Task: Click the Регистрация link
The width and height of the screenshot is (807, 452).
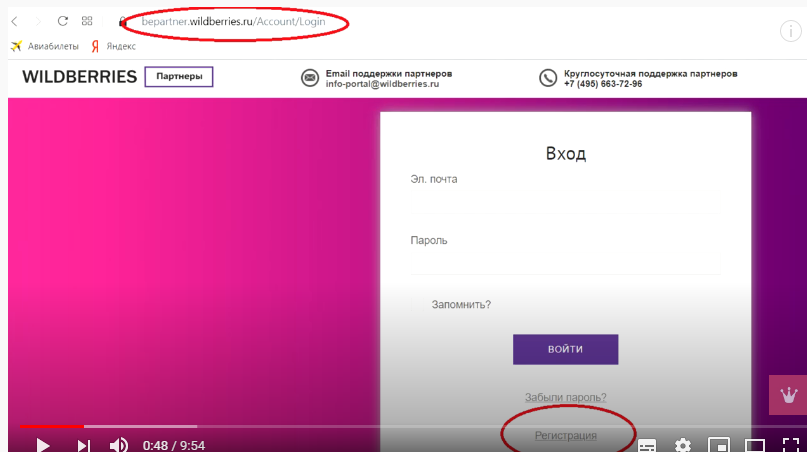Action: (x=565, y=436)
